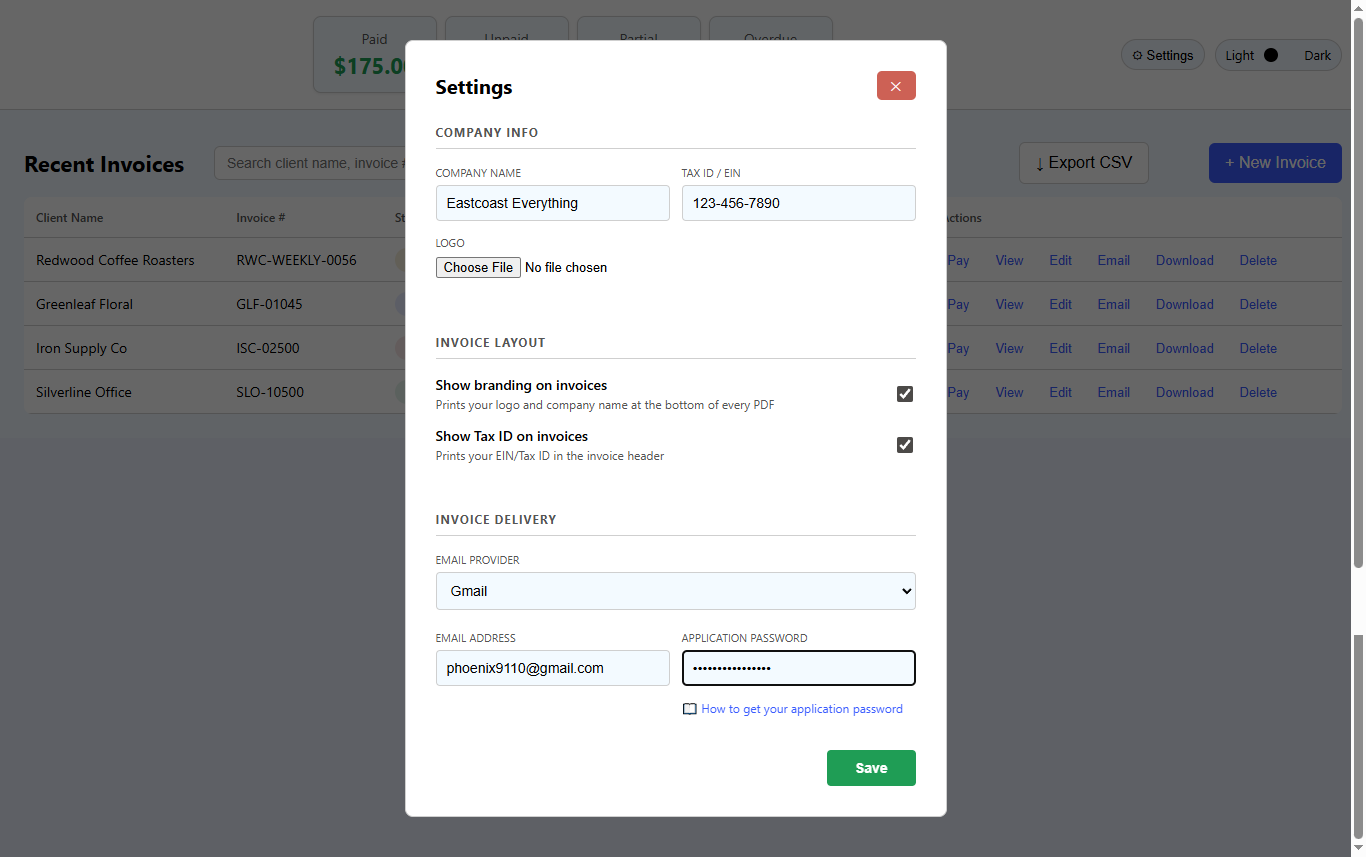The image size is (1366, 857).
Task: Uncheck Show Tax ID on invoices
Action: tap(905, 444)
